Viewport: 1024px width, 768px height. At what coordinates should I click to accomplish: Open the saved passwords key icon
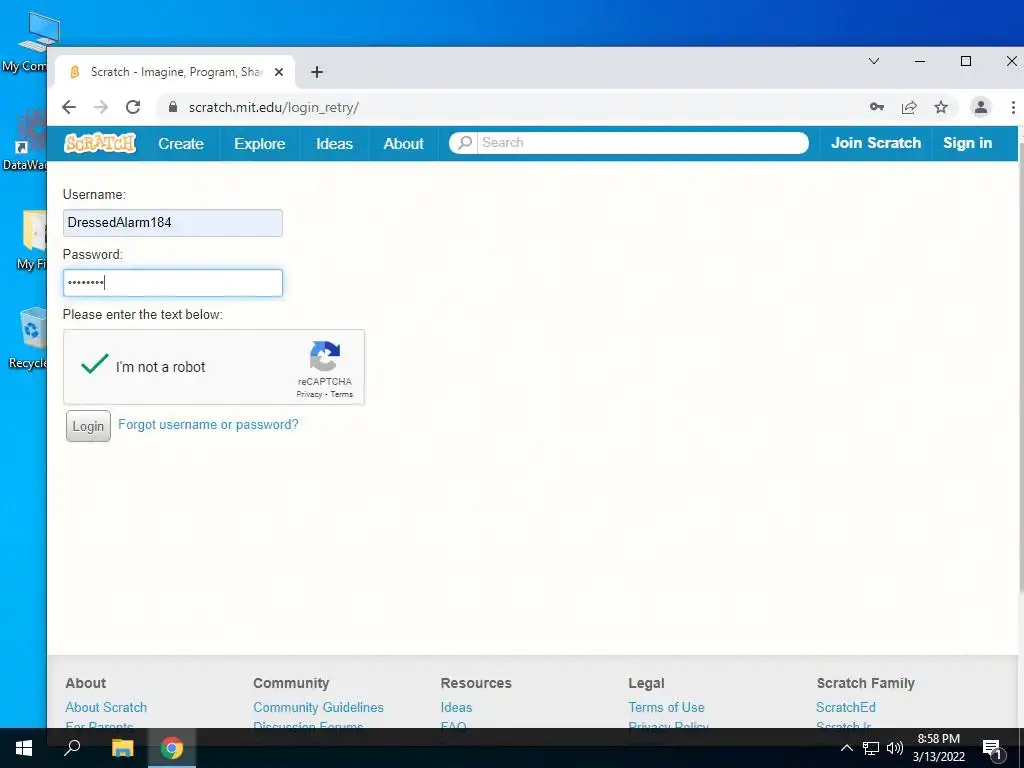[876, 107]
